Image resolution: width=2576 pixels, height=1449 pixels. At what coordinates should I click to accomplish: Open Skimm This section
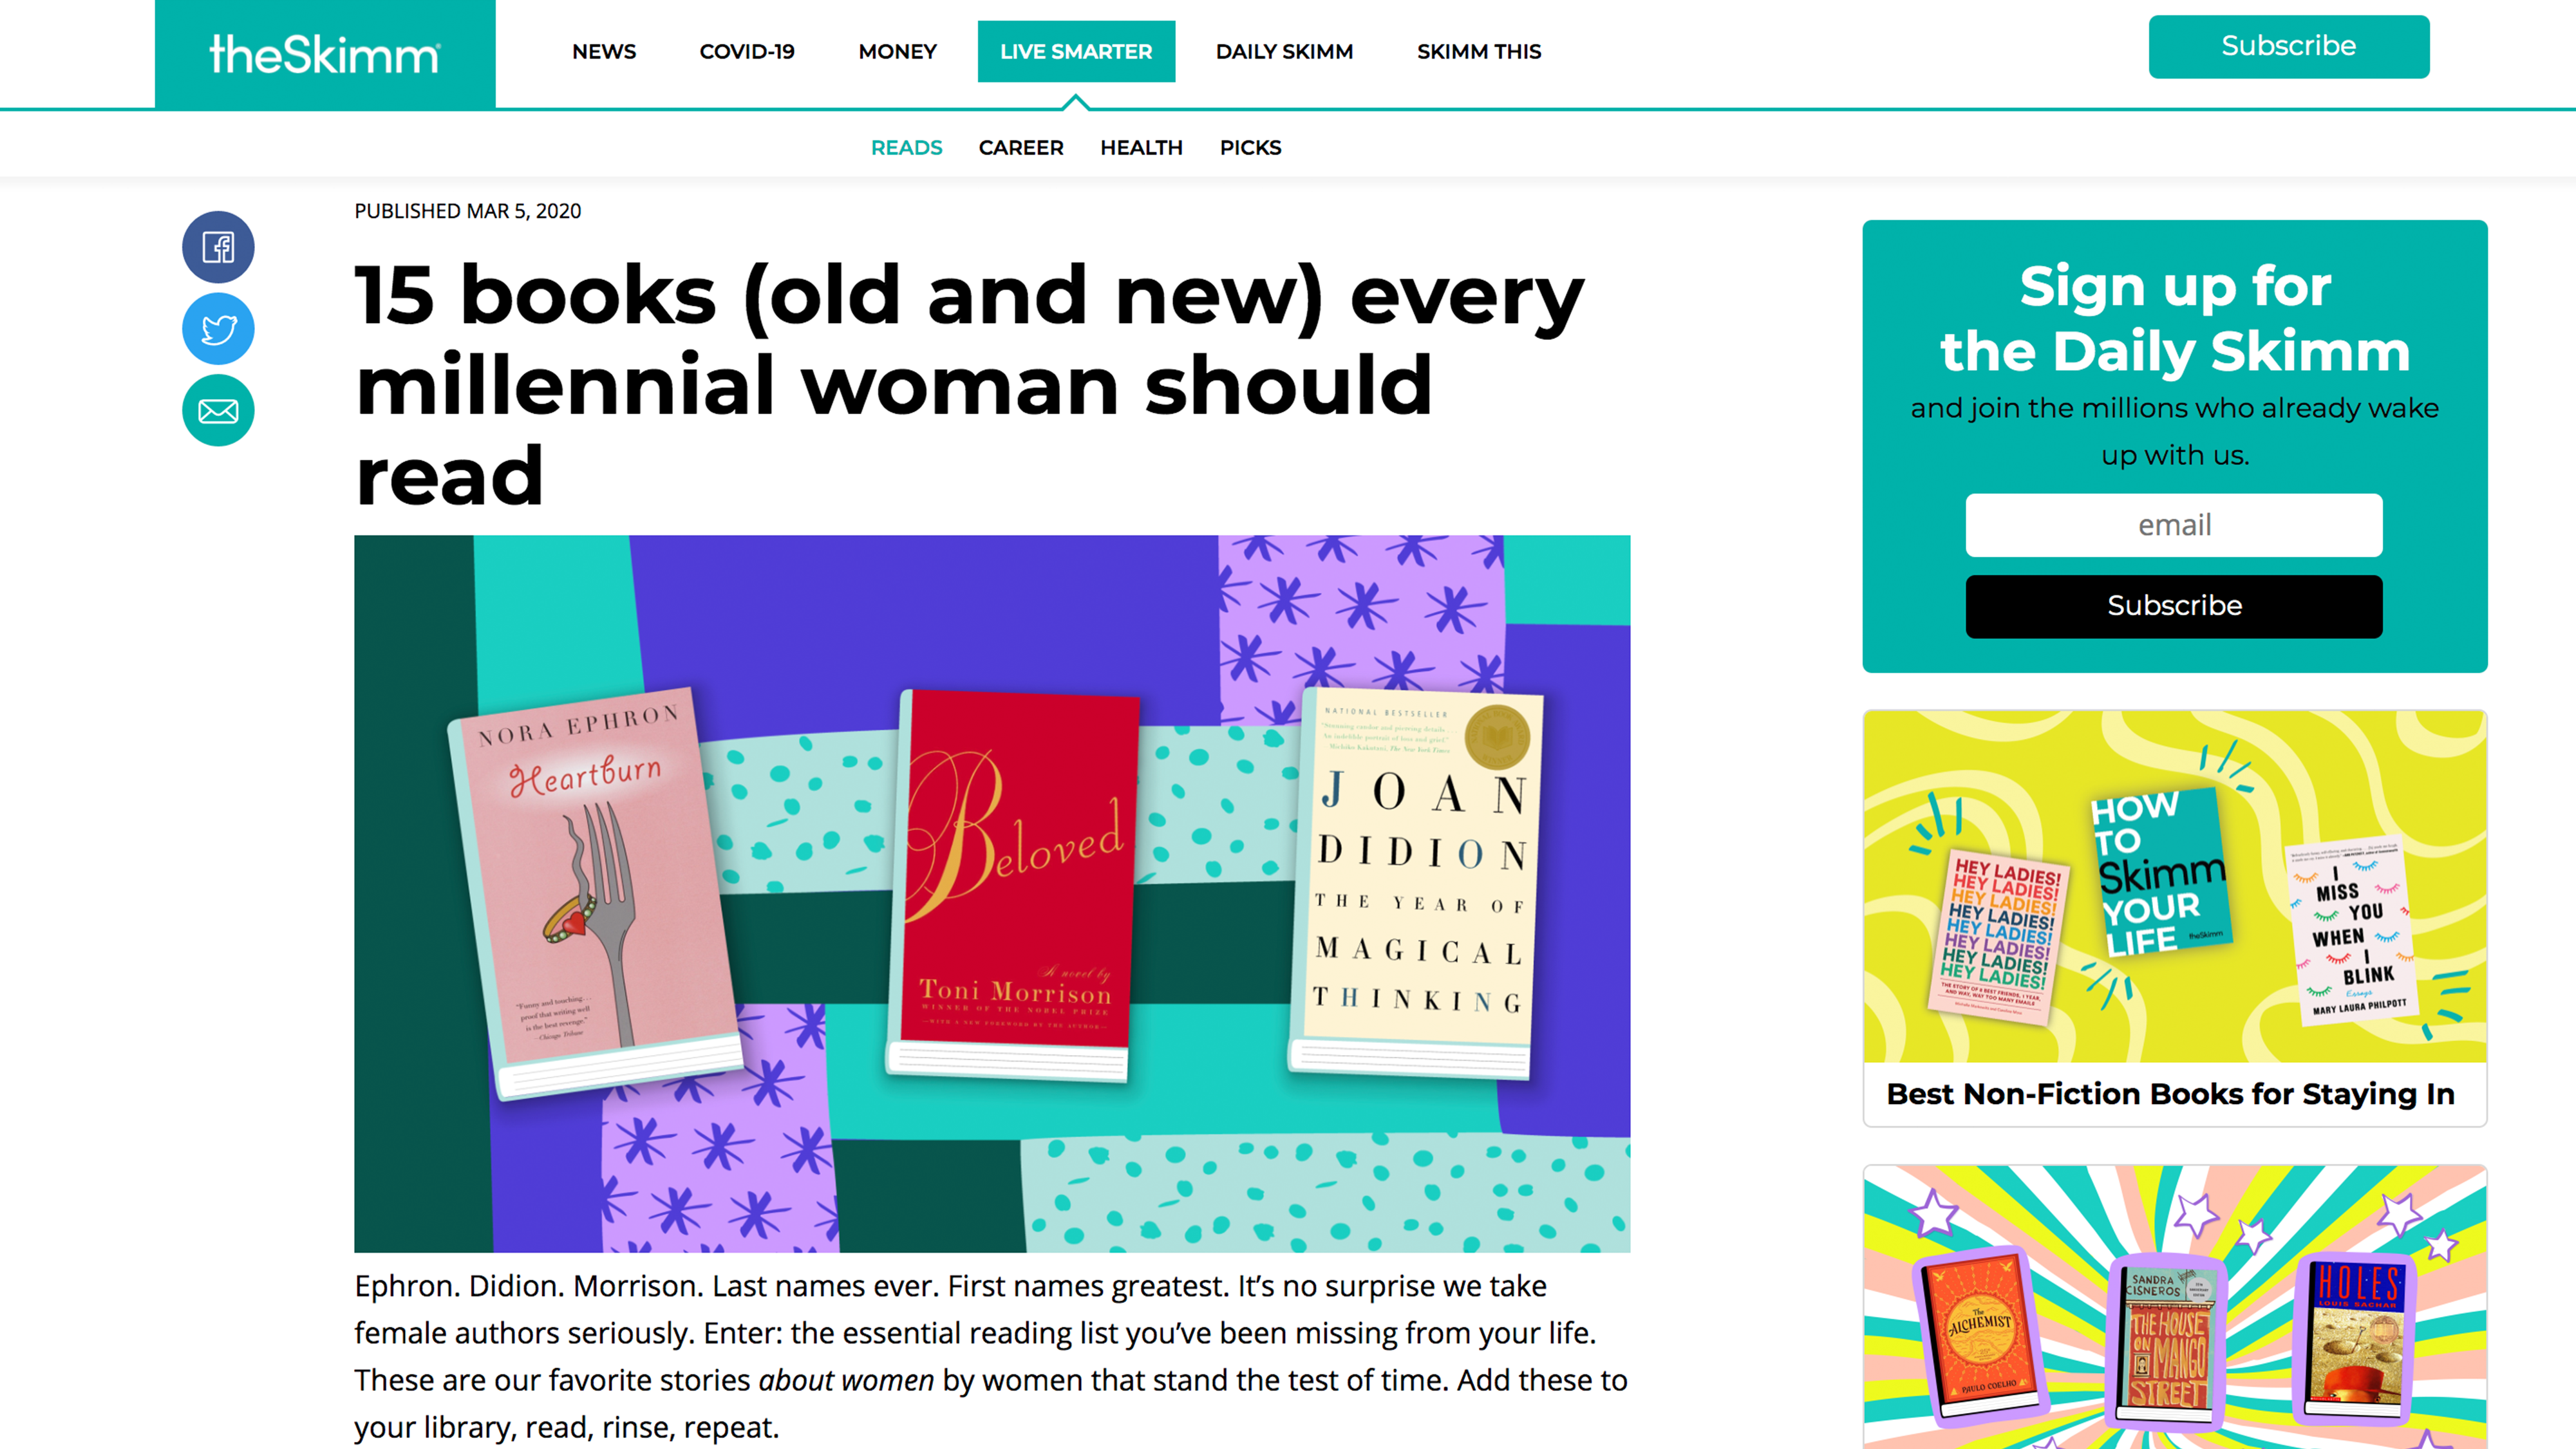[x=1478, y=51]
